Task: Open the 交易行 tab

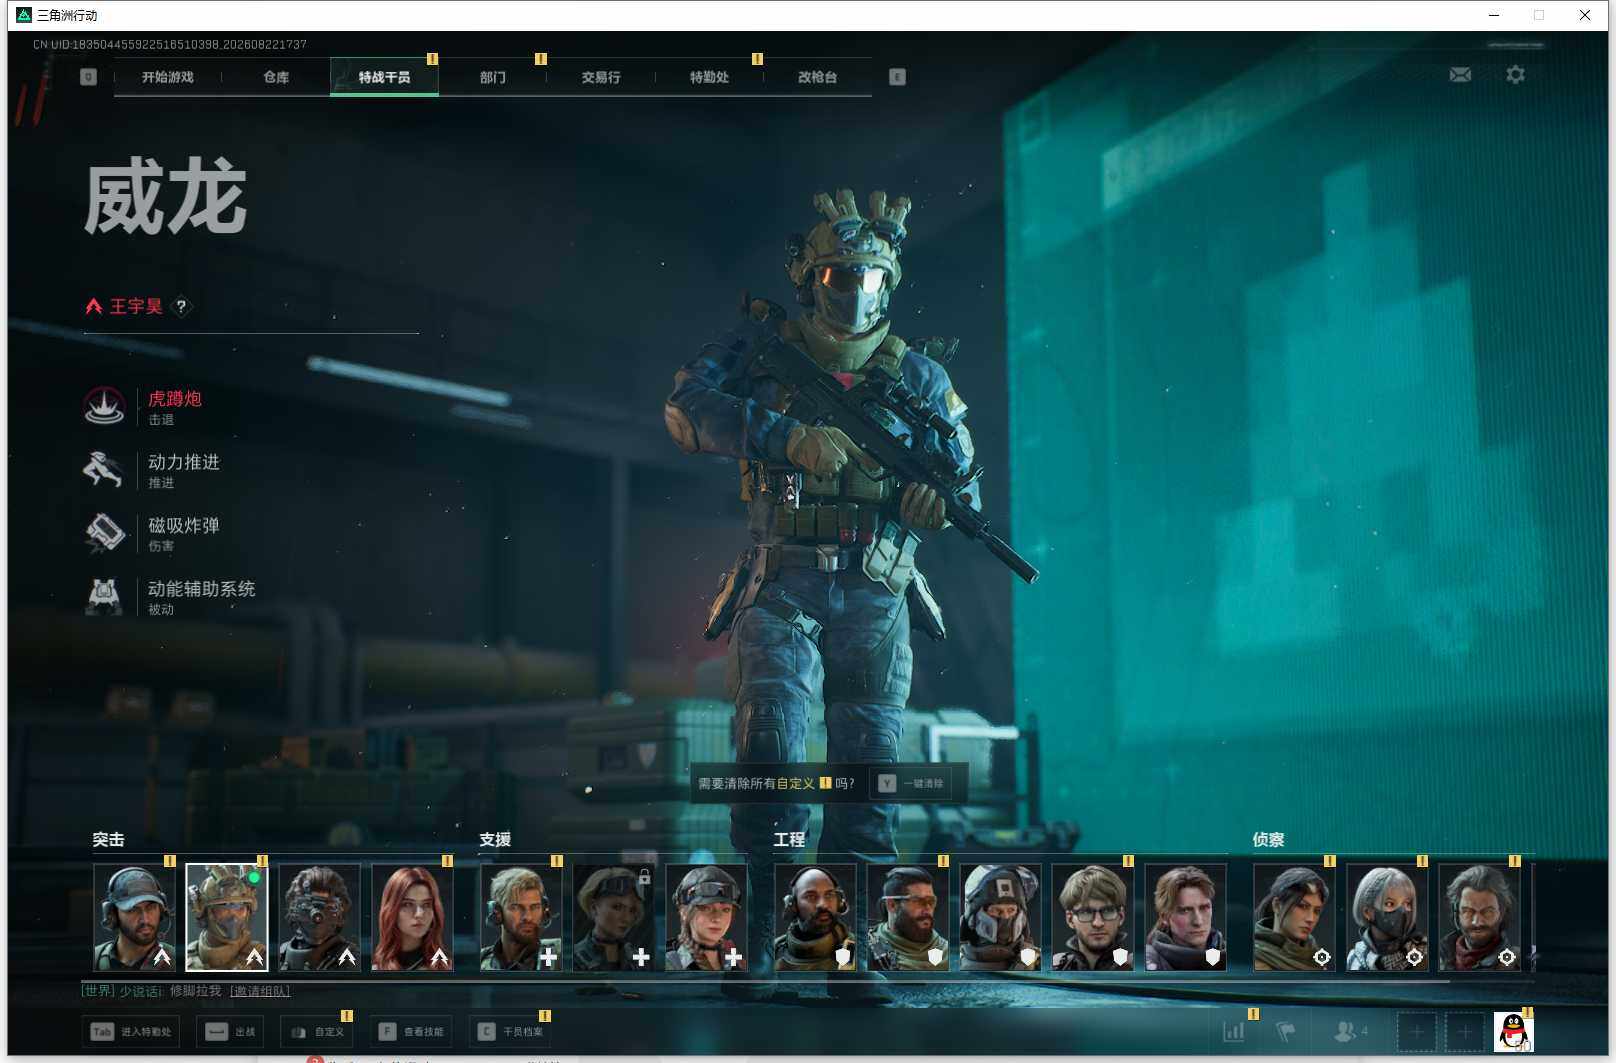Action: [x=600, y=77]
